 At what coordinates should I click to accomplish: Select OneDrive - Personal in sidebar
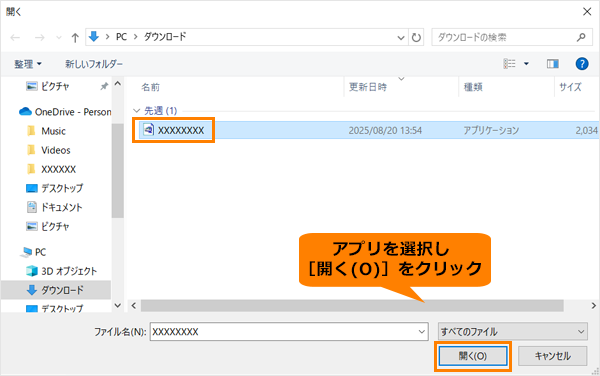coord(65,112)
